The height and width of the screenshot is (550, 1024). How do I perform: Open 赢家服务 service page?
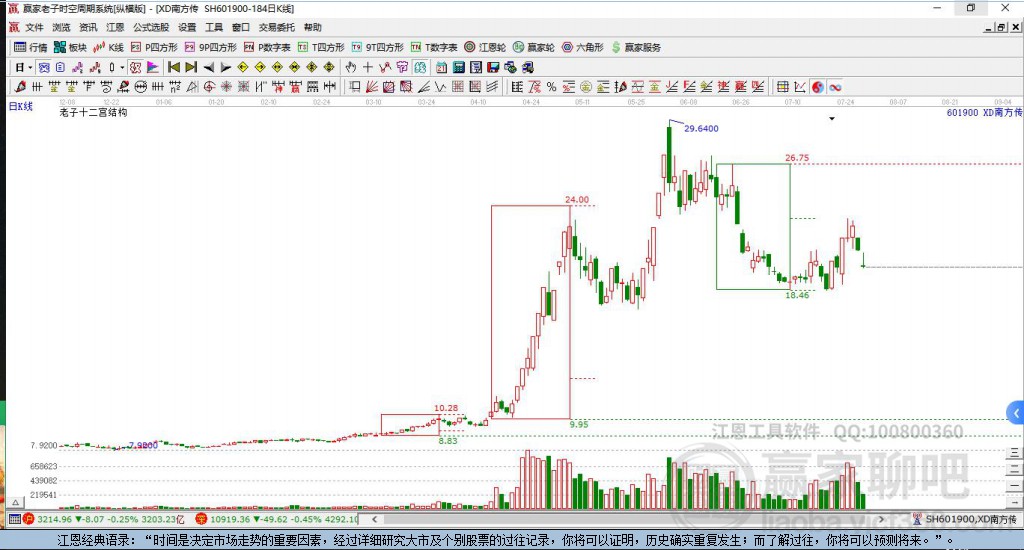click(636, 47)
